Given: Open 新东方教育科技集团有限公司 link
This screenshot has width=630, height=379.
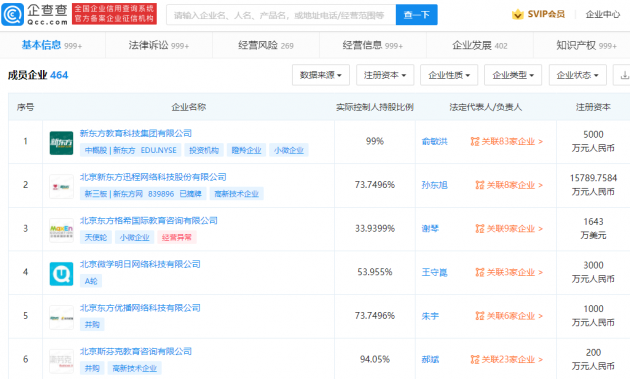Looking at the screenshot, I should pyautogui.click(x=136, y=133).
